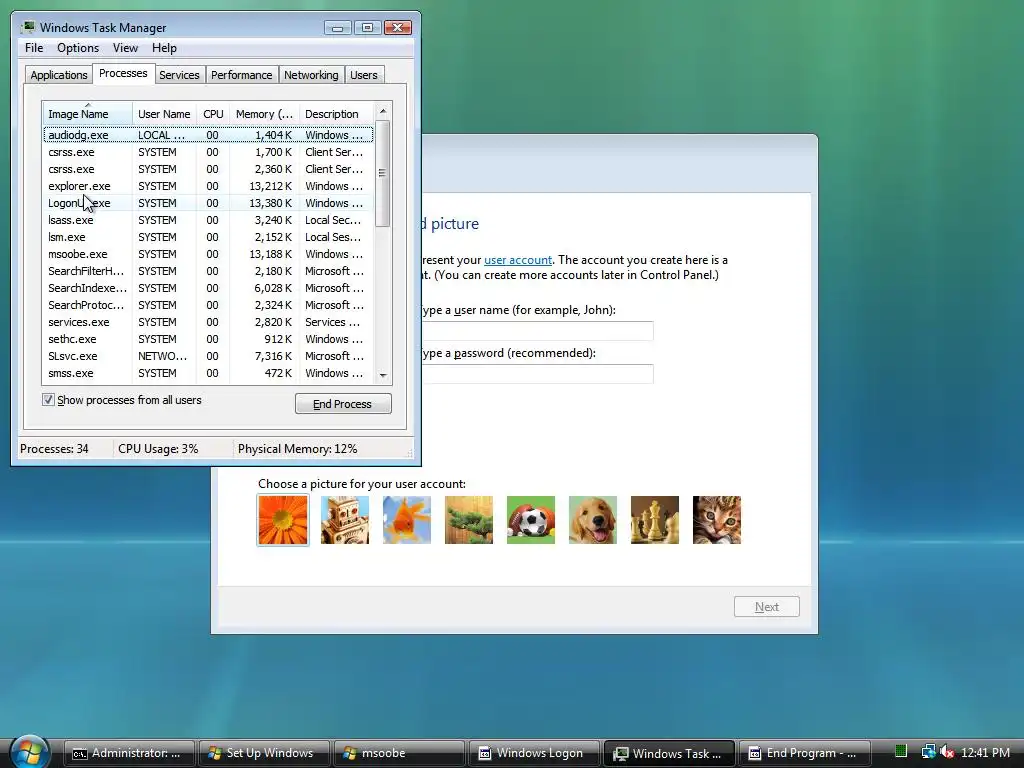Image resolution: width=1024 pixels, height=768 pixels.
Task: Open the user account link
Action: pyautogui.click(x=518, y=260)
